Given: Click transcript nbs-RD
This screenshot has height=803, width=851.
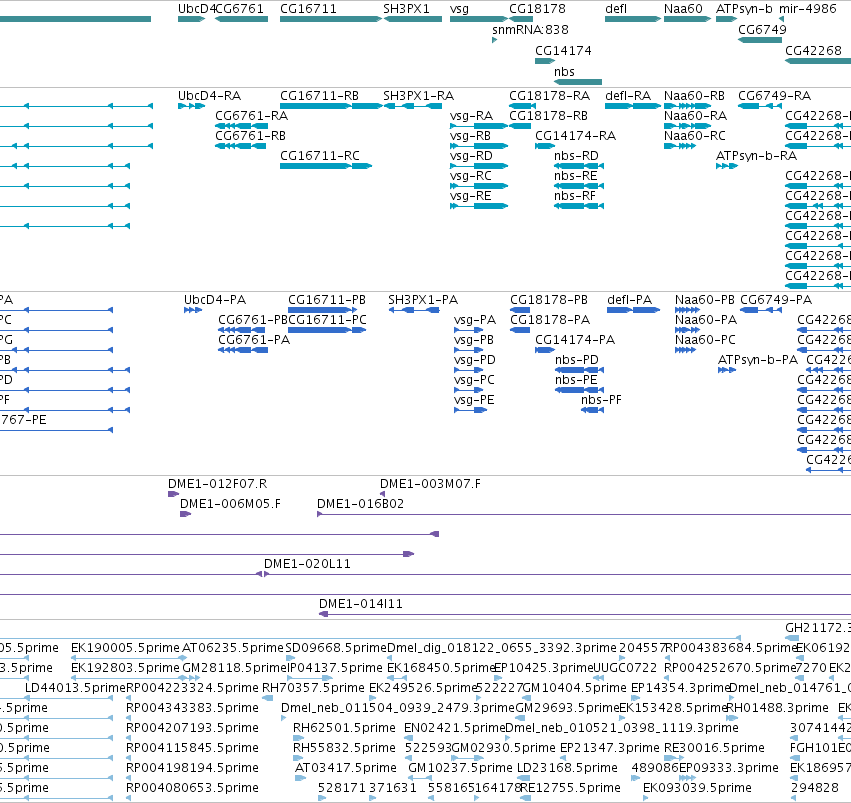Looking at the screenshot, I should (576, 156).
